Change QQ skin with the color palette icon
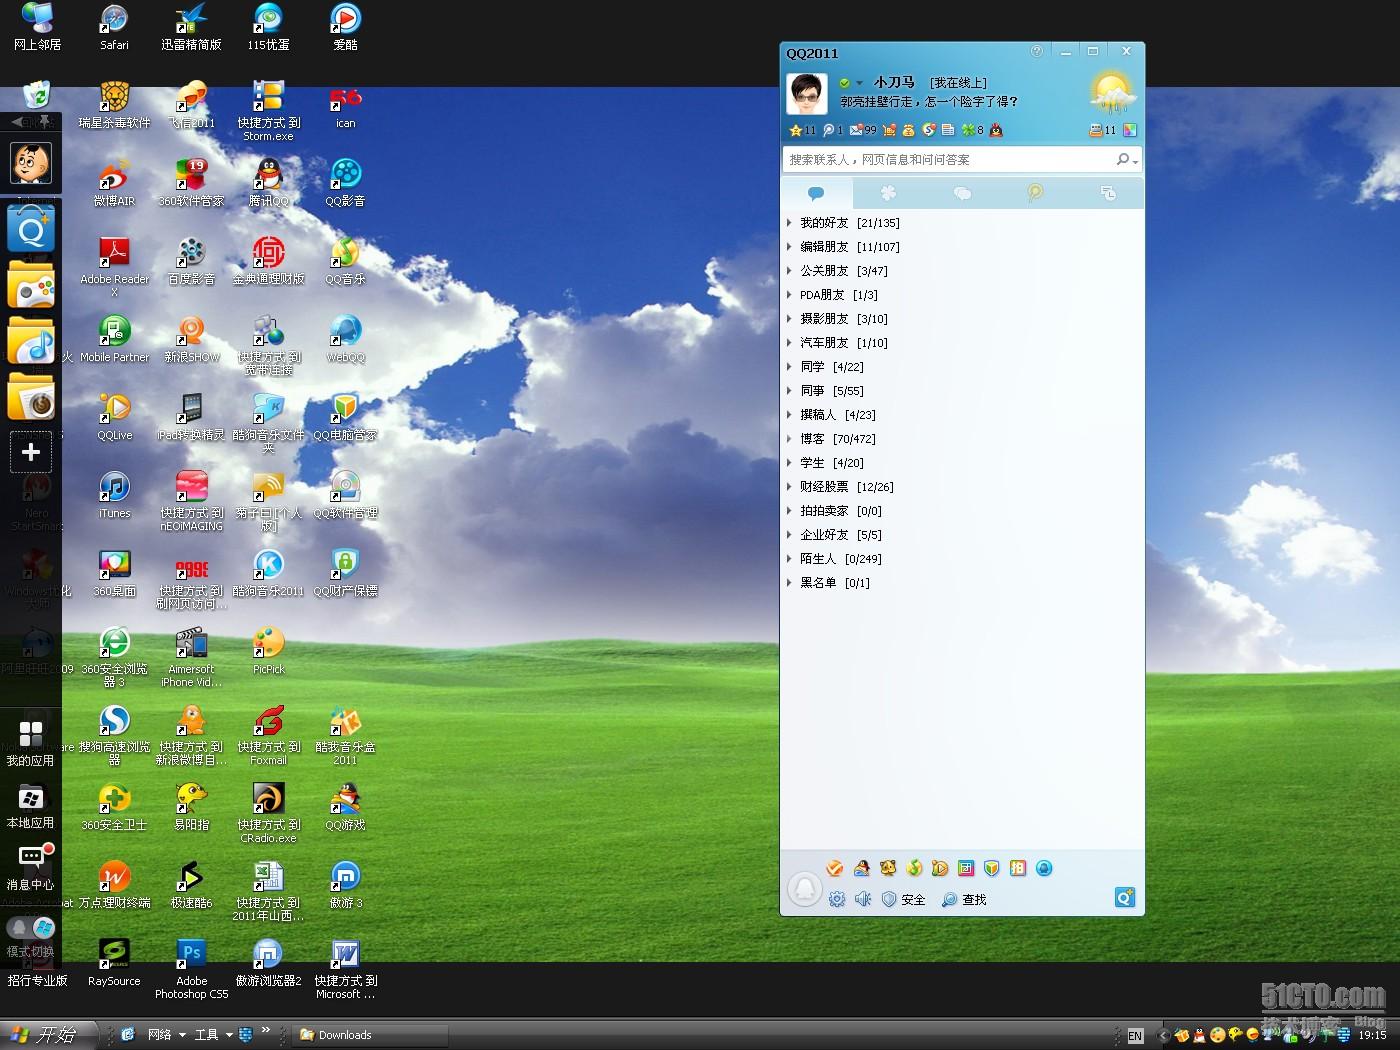Screen dimensions: 1400x1050 click(1130, 130)
